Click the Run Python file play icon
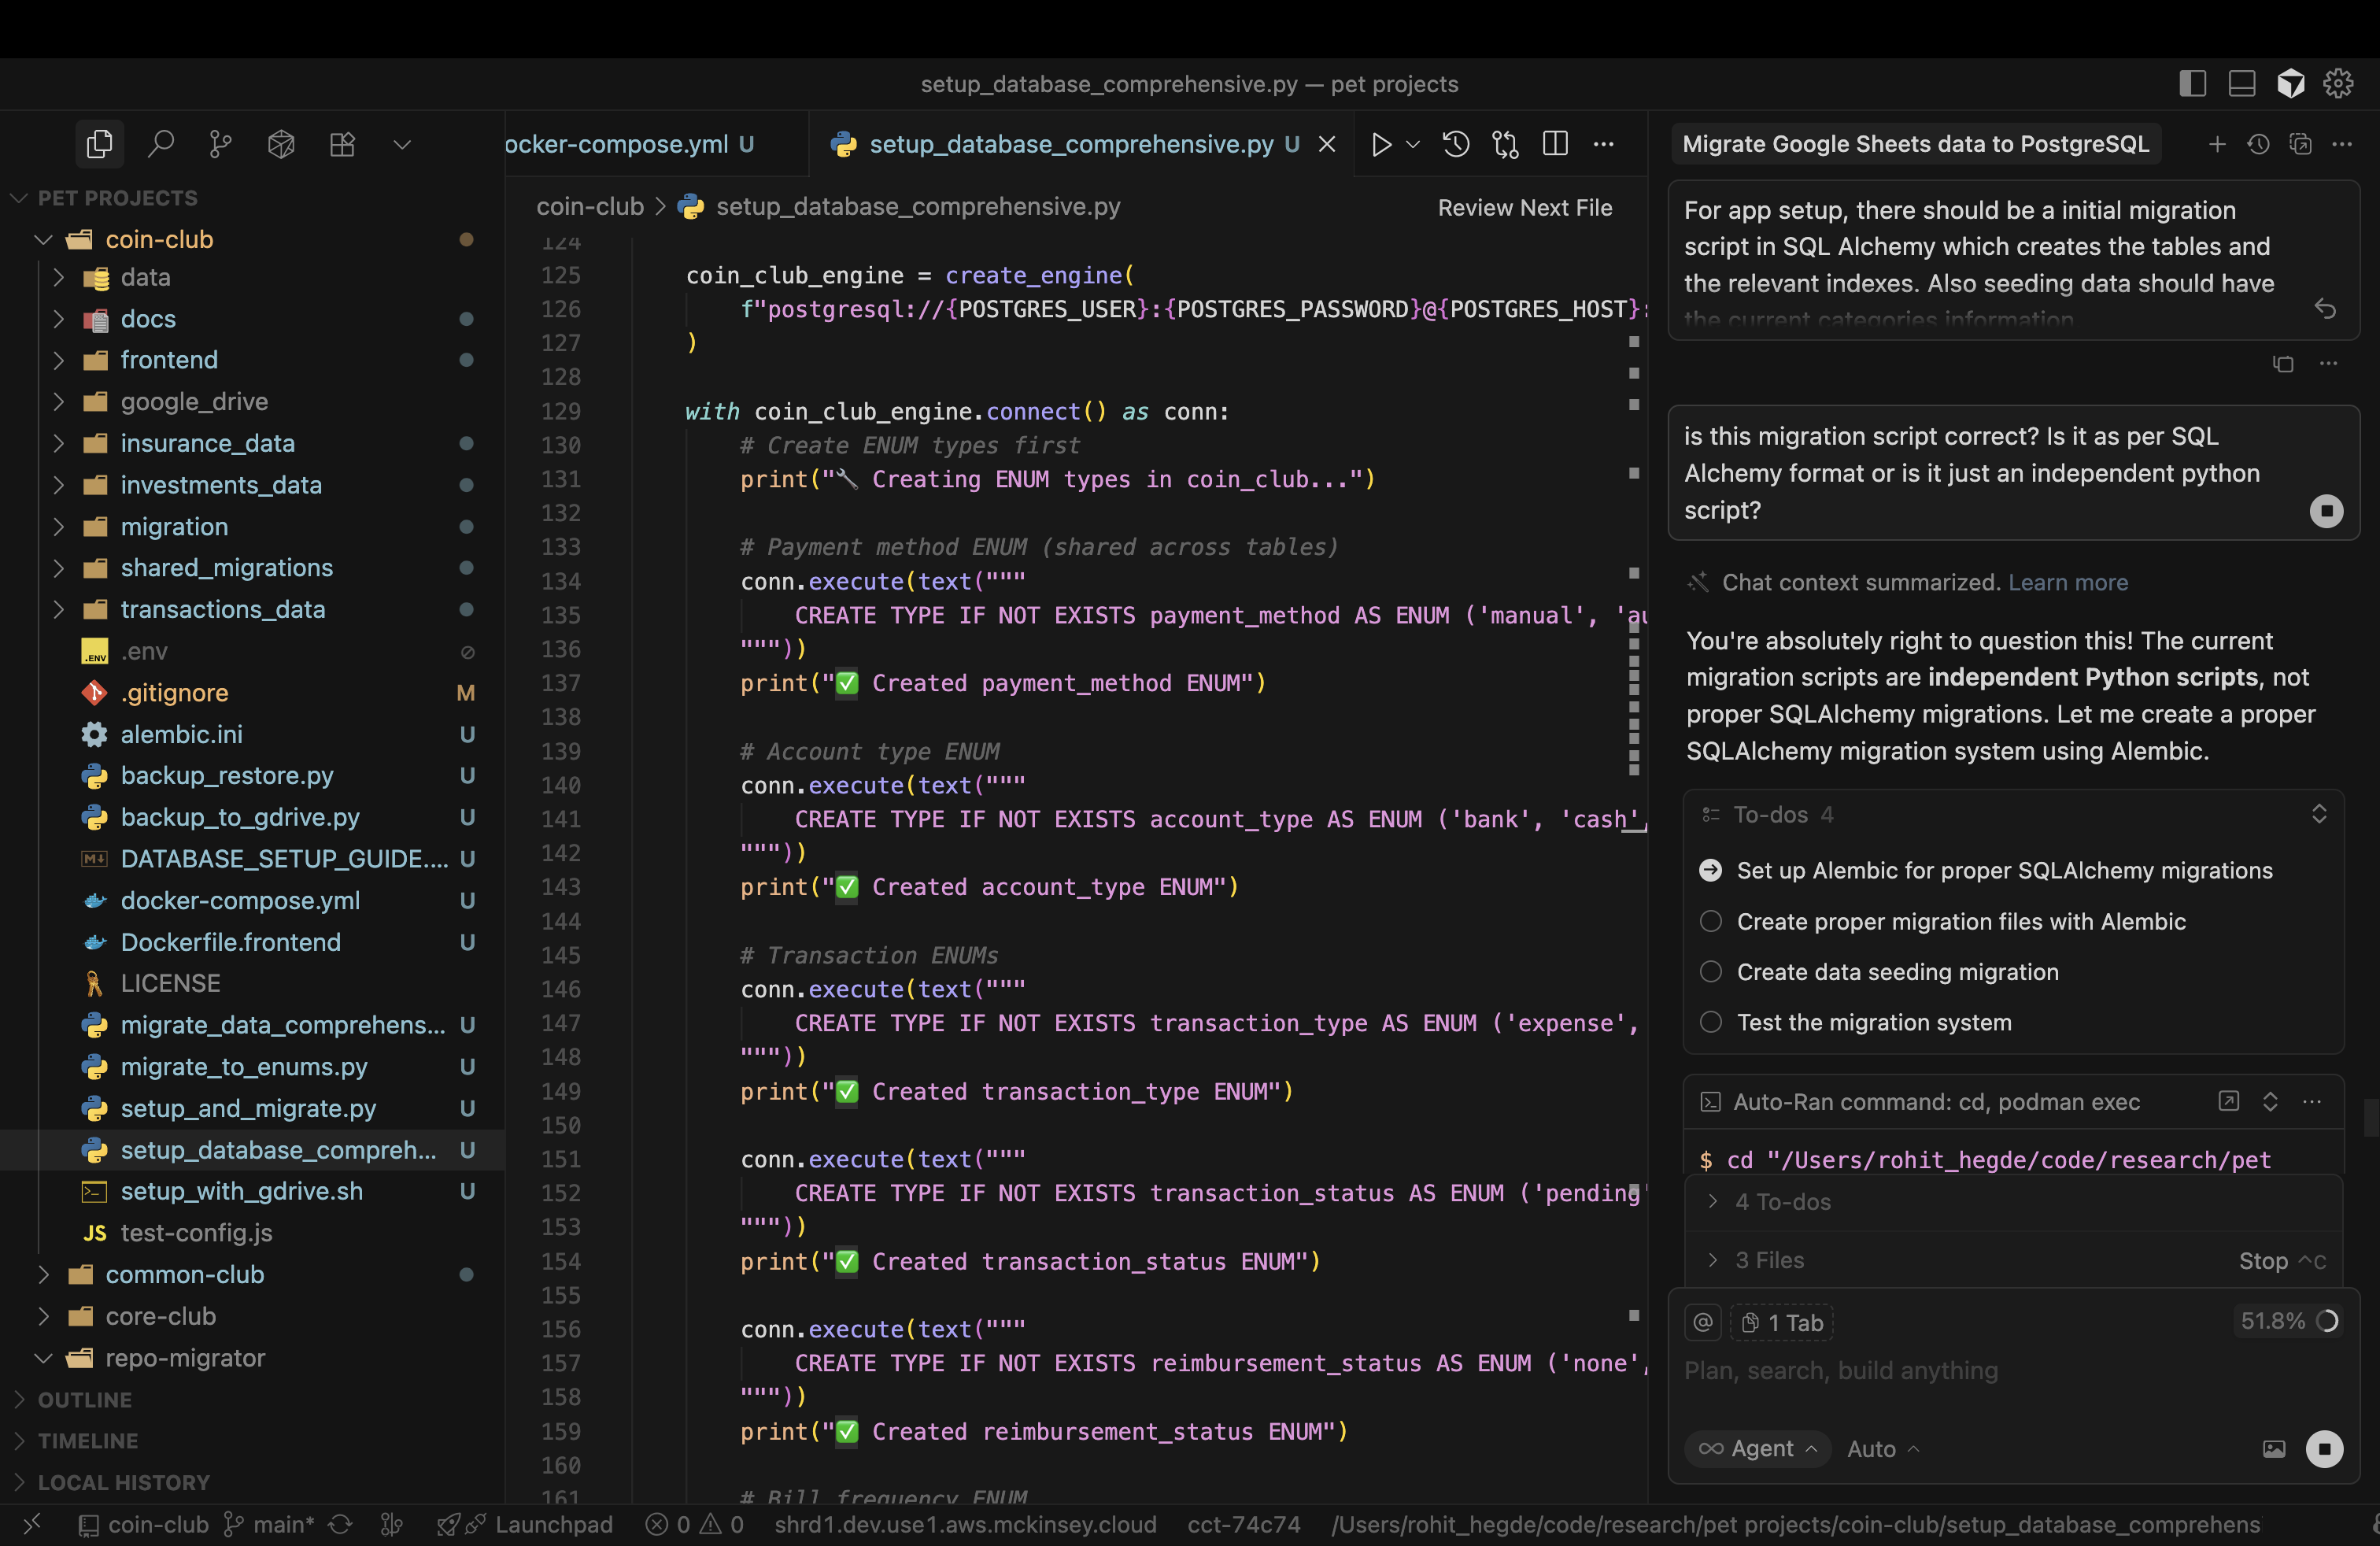This screenshot has height=1546, width=2380. 1381,144
